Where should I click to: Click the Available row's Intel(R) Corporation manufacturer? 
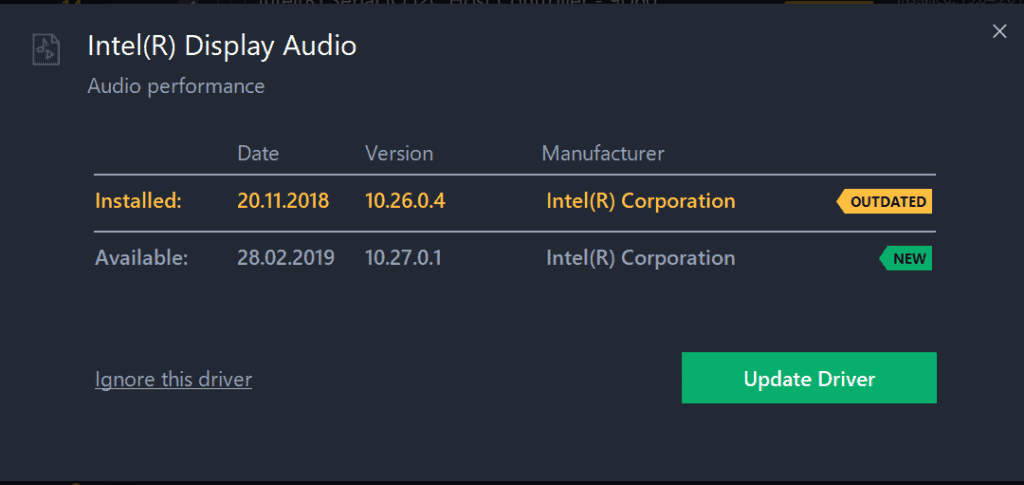640,258
